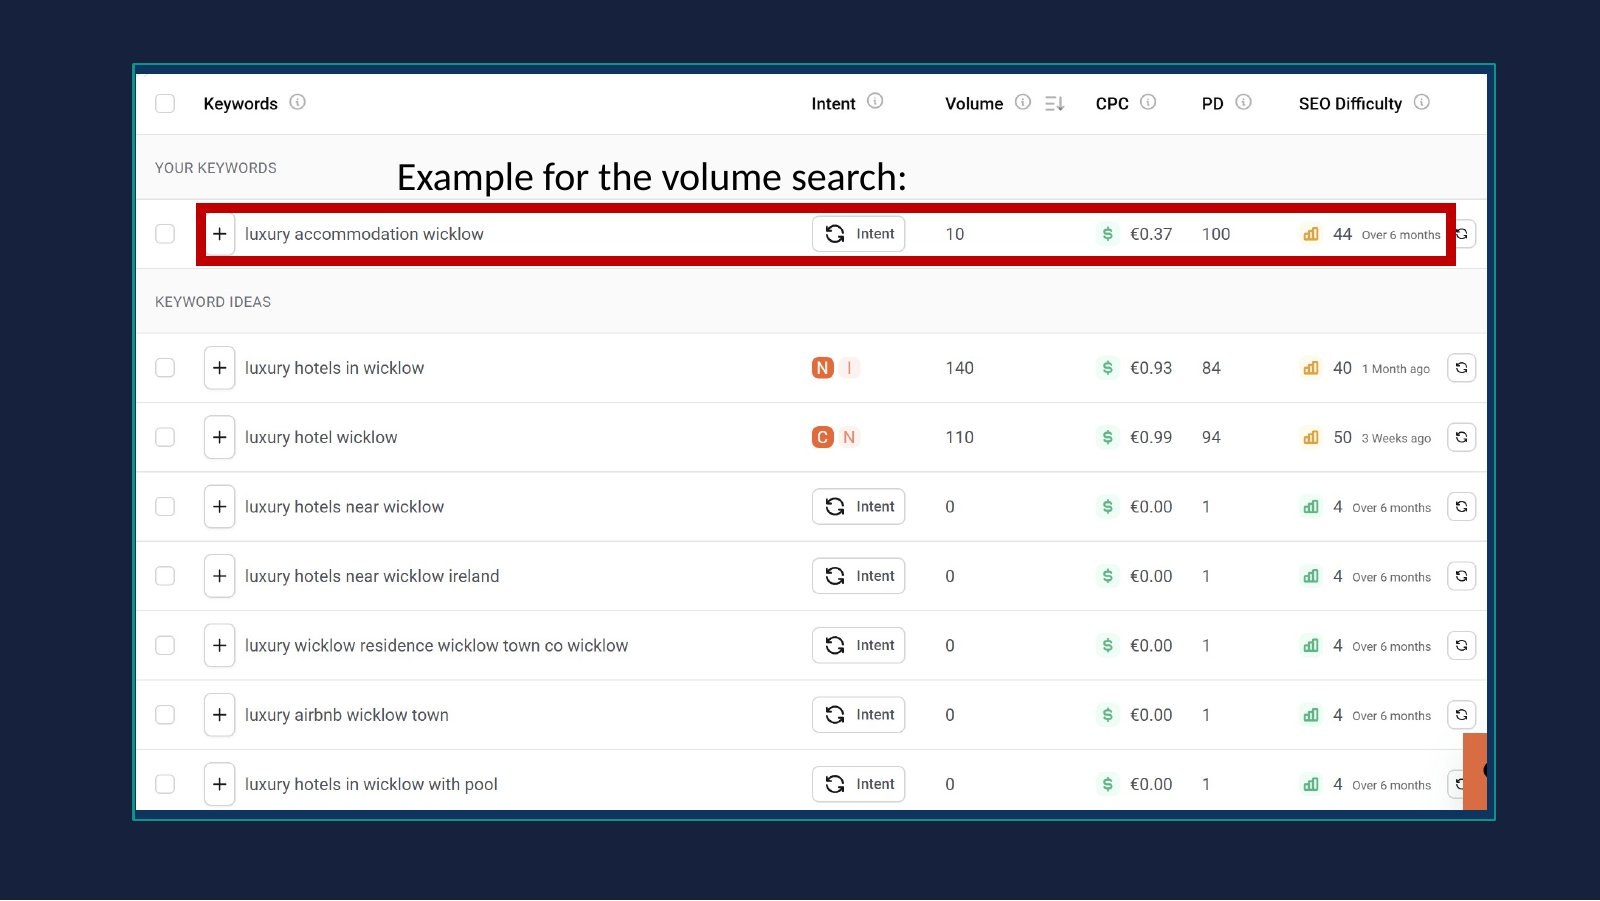Load Intent for luxury accommodation wicklow
This screenshot has height=901, width=1600.
pyautogui.click(x=859, y=234)
